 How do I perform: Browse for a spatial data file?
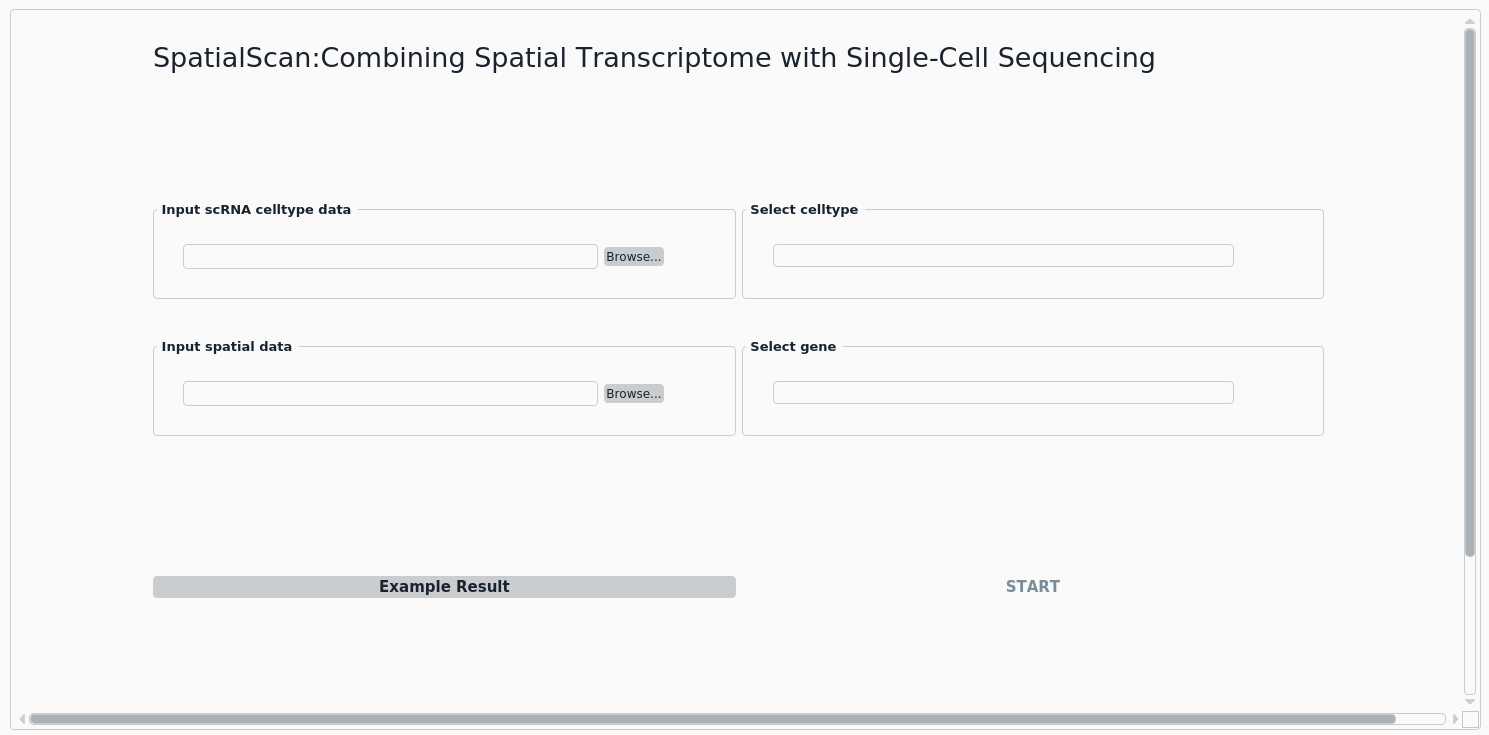[x=634, y=394]
